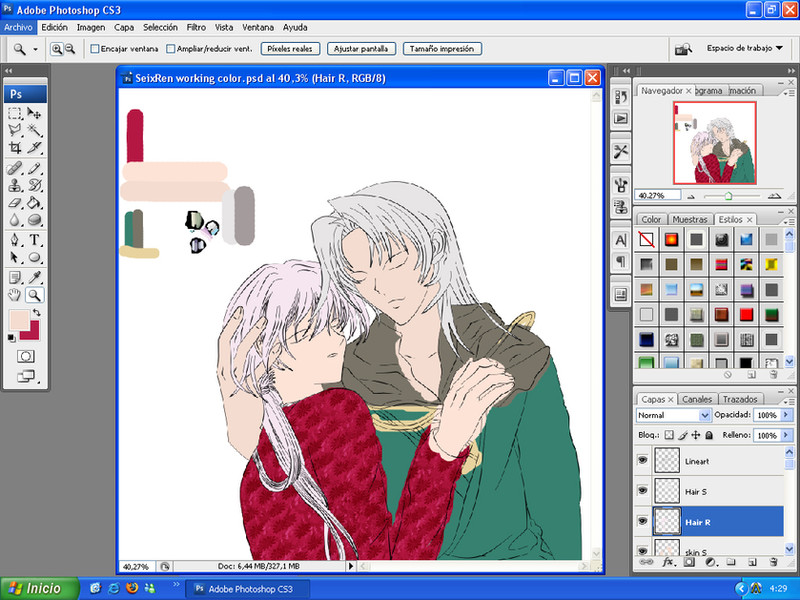
Task: Select the Paint Bucket tool
Action: tap(34, 203)
